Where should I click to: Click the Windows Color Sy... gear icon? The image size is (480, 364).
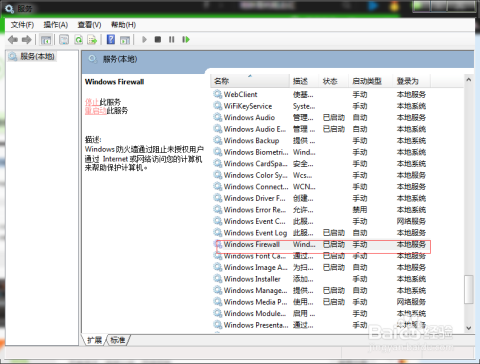pos(218,175)
